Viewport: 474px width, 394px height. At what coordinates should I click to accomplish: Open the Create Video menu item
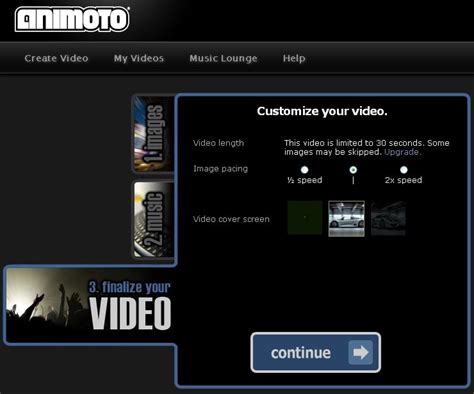(x=56, y=58)
